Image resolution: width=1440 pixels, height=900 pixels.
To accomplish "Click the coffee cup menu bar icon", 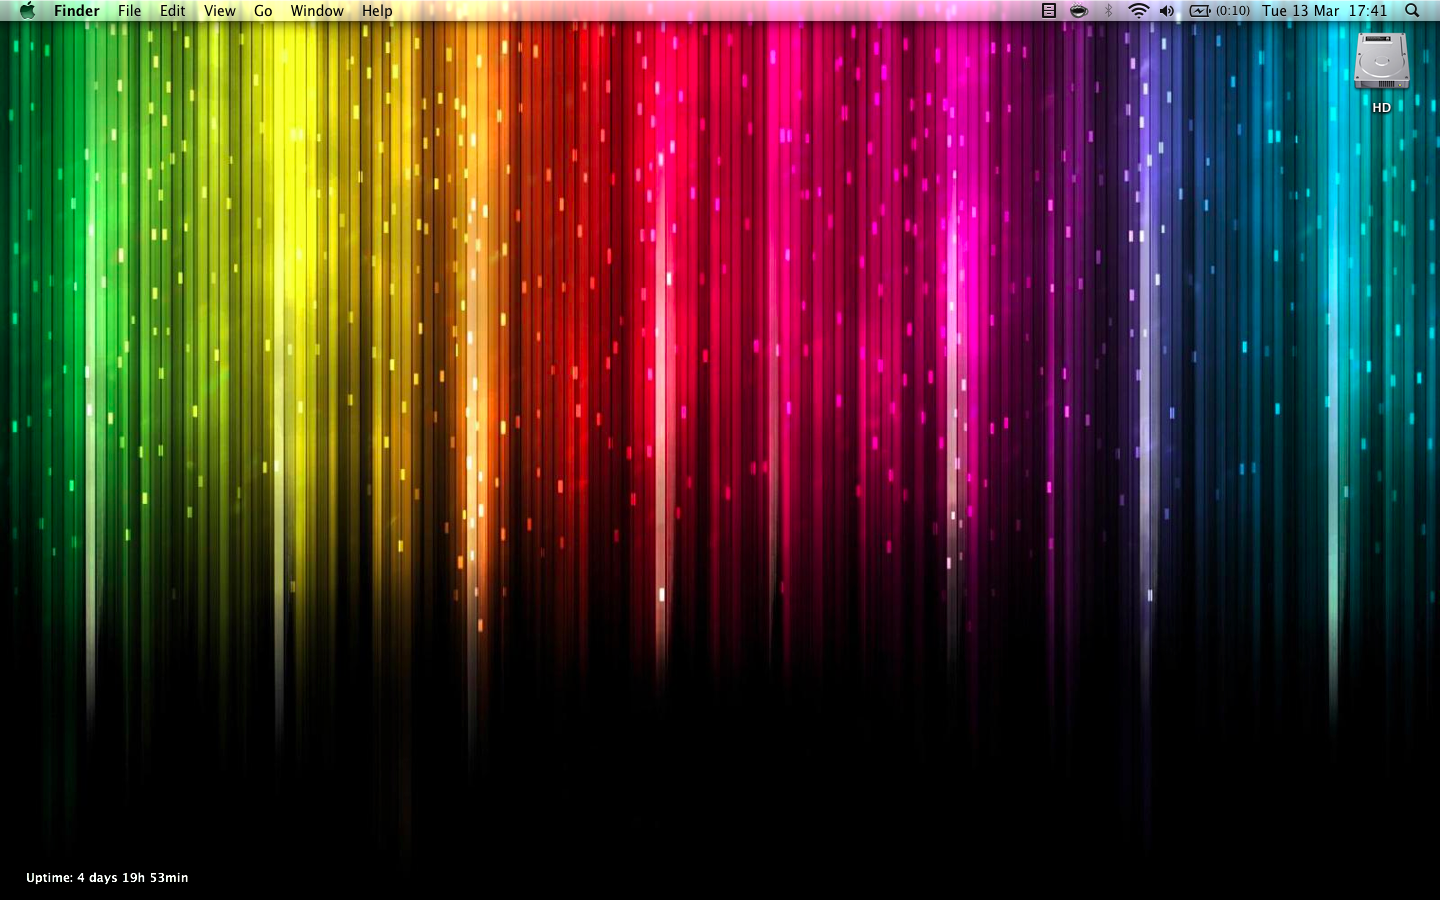I will pos(1078,11).
